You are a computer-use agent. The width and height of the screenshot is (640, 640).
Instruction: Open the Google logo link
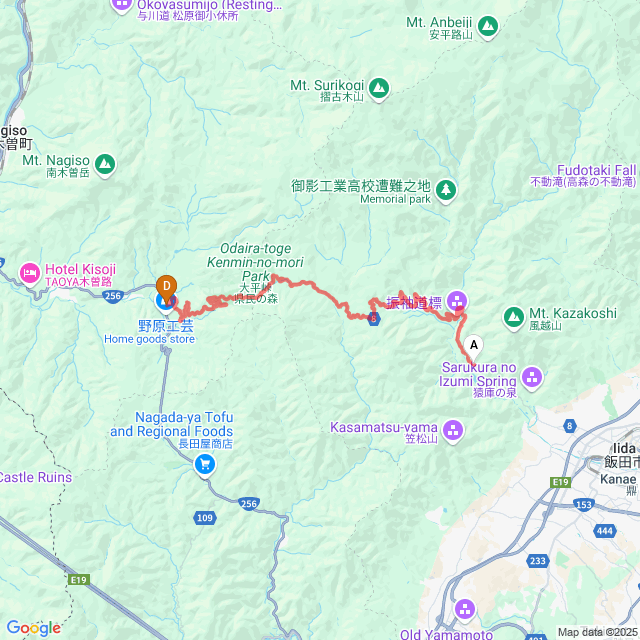(x=33, y=628)
